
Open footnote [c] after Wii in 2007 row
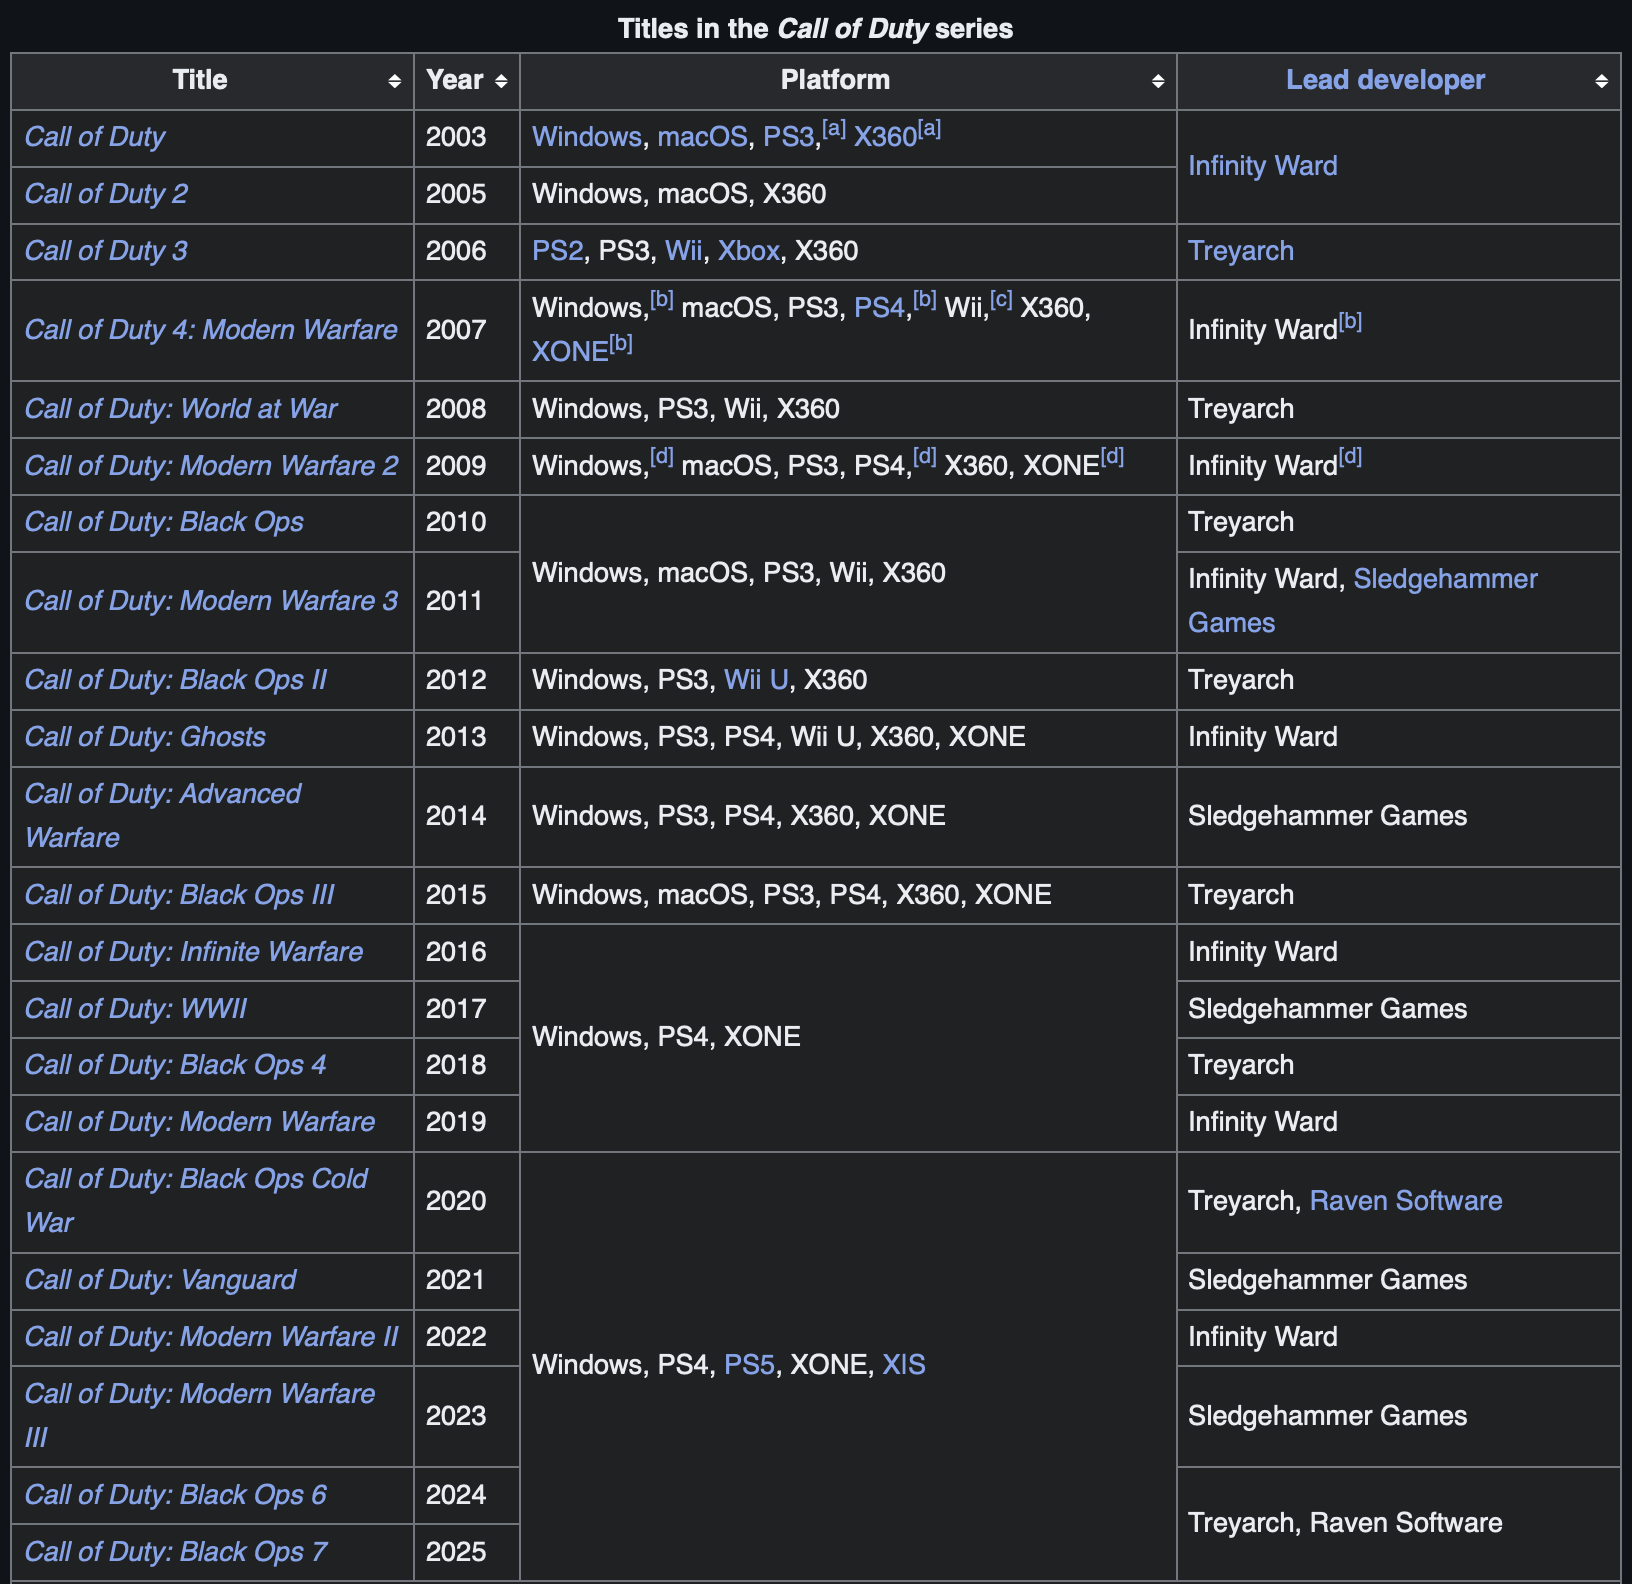tap(1002, 299)
